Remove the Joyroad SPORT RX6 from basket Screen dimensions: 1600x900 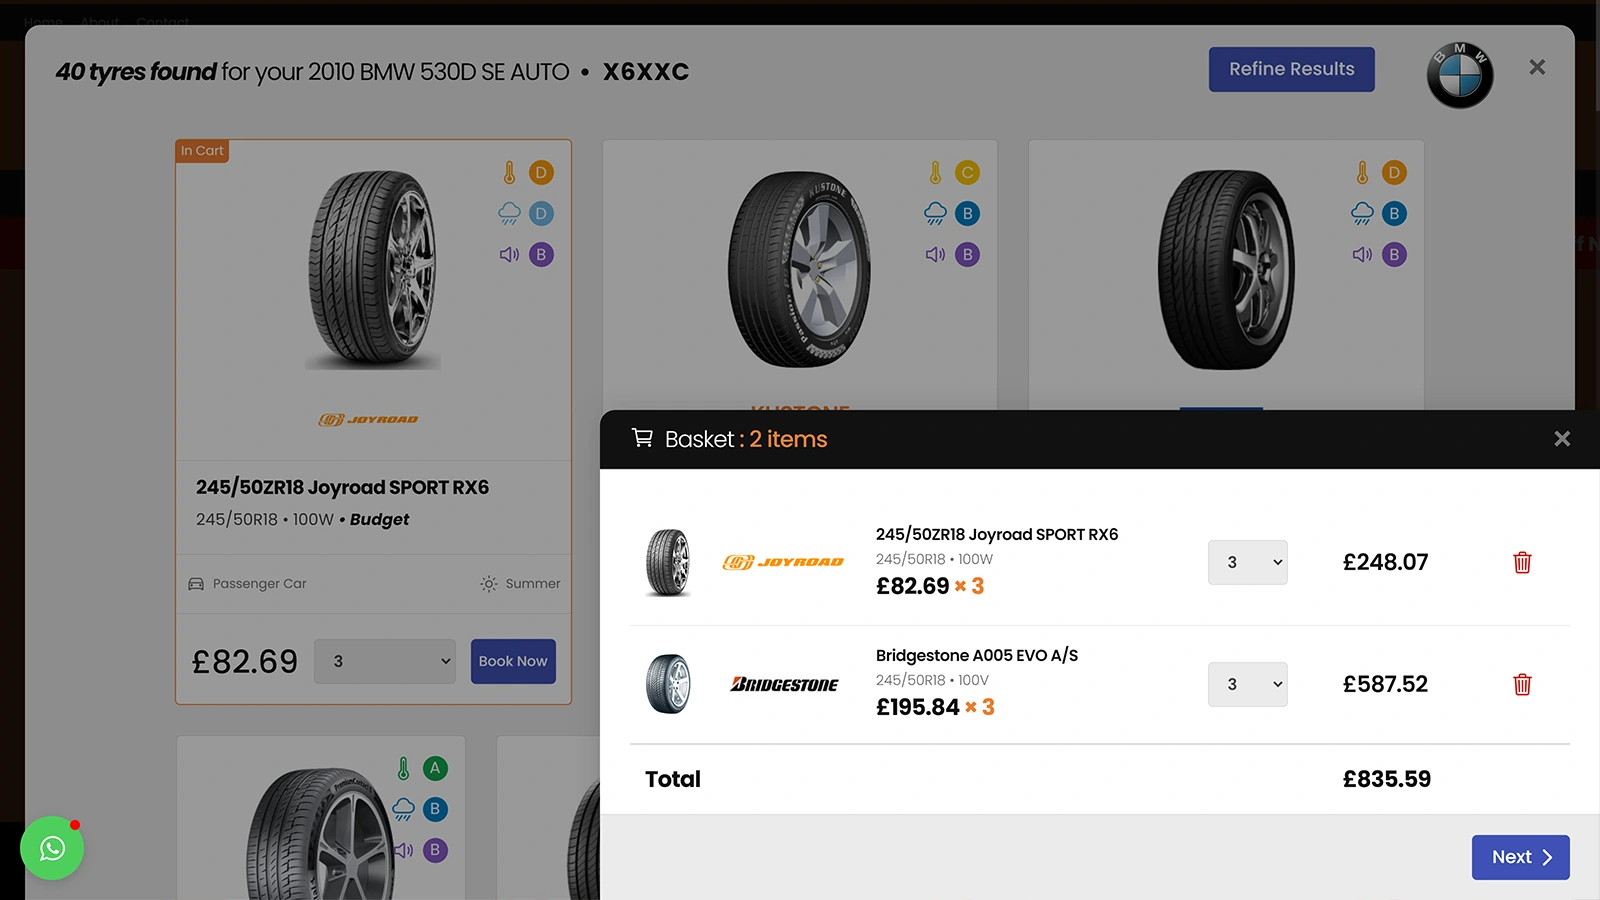tap(1522, 562)
